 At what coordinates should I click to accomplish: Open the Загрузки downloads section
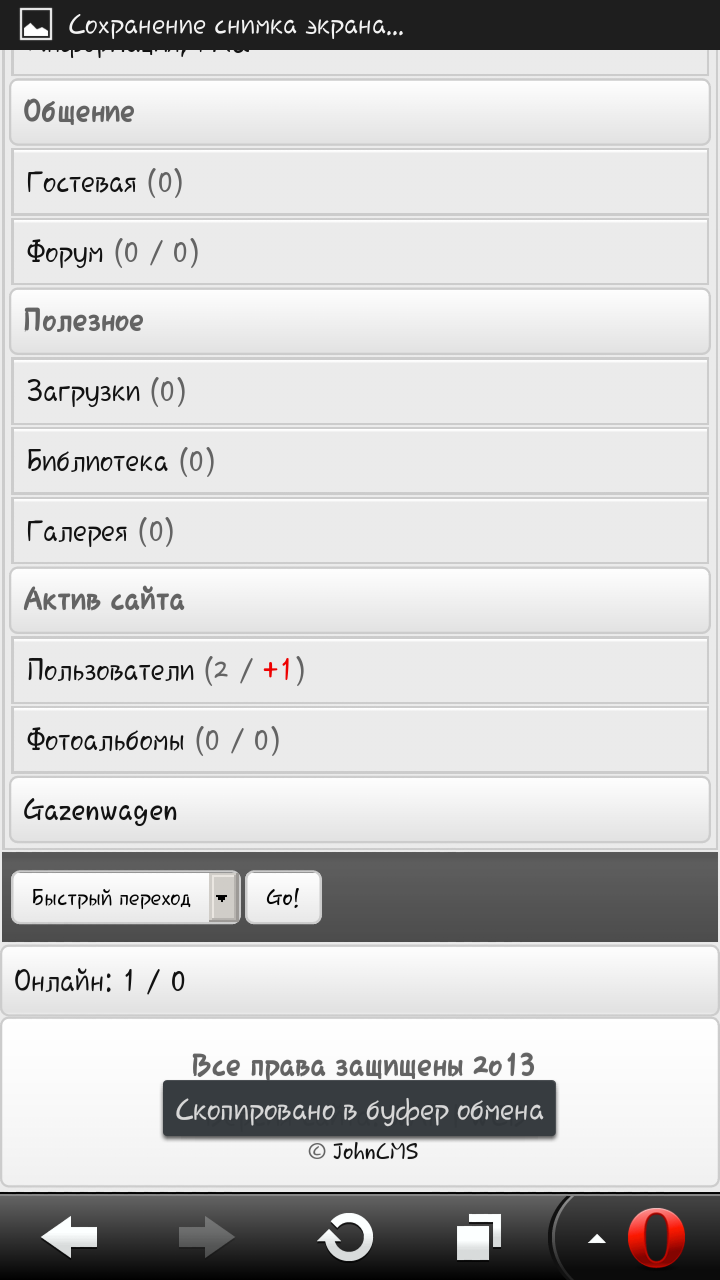[x=84, y=391]
